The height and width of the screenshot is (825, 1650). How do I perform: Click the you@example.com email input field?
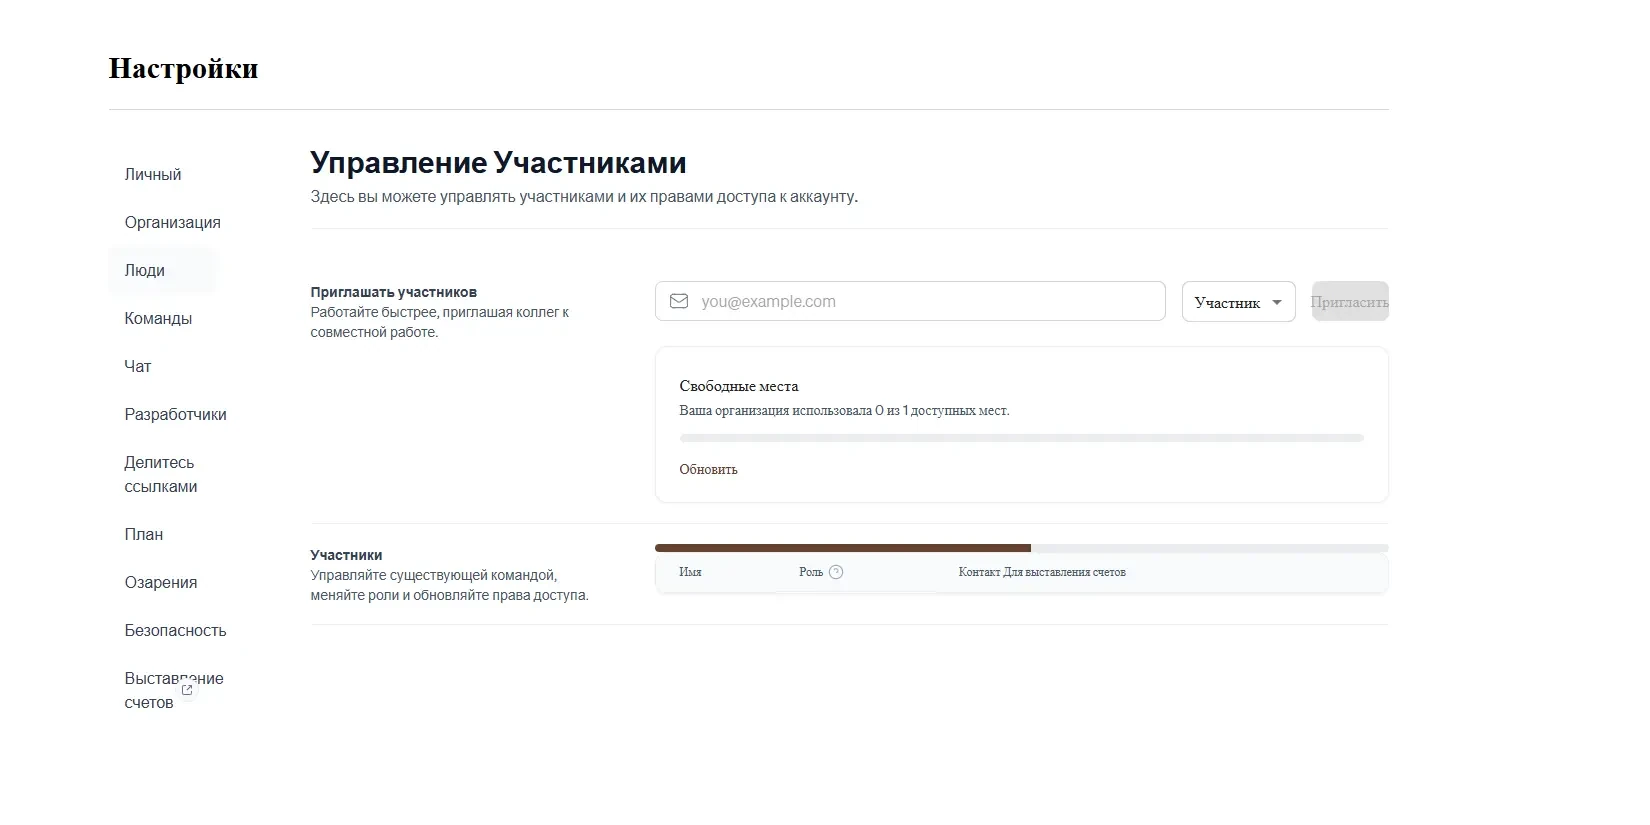coord(910,301)
